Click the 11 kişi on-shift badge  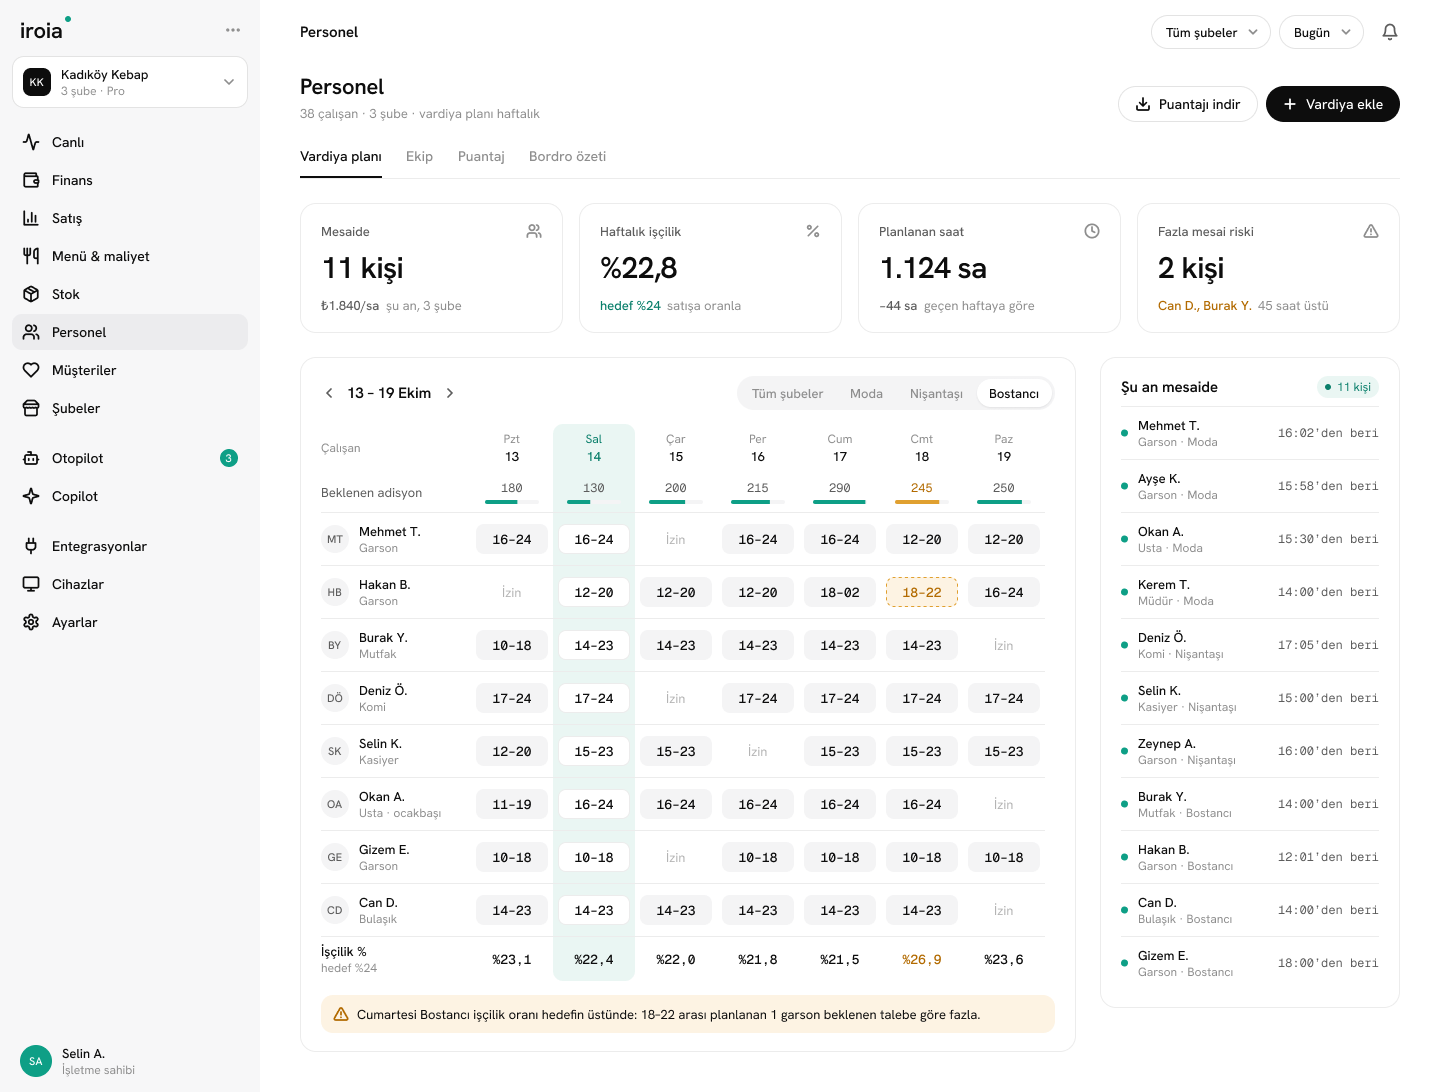(x=1348, y=387)
